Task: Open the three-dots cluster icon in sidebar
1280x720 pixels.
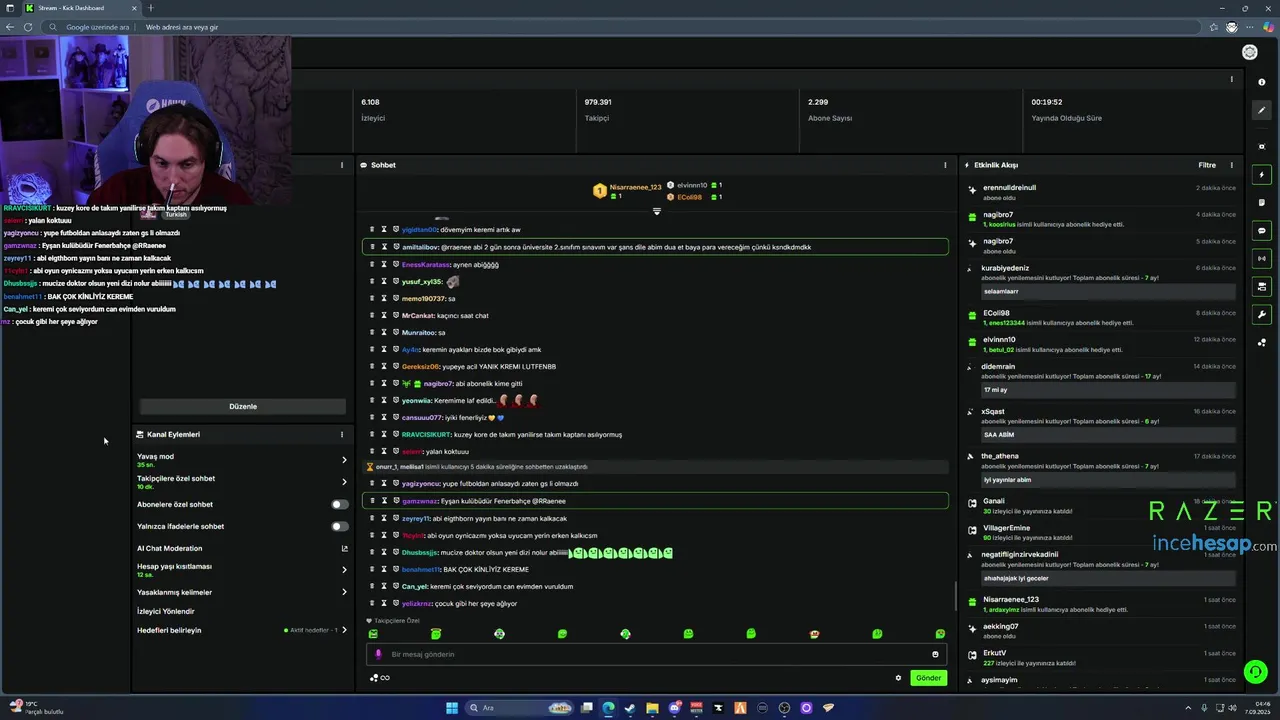Action: (x=1262, y=342)
